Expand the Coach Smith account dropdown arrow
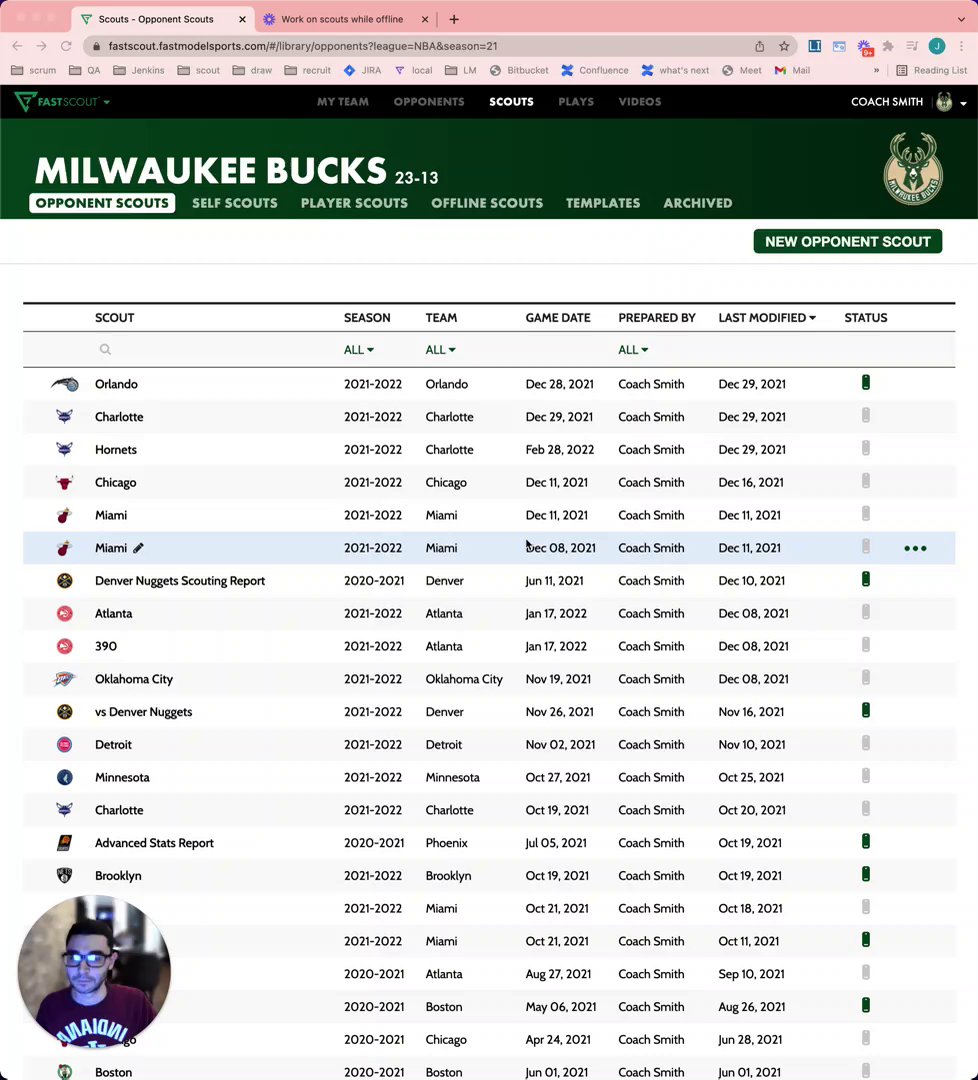The image size is (978, 1080). click(x=964, y=103)
